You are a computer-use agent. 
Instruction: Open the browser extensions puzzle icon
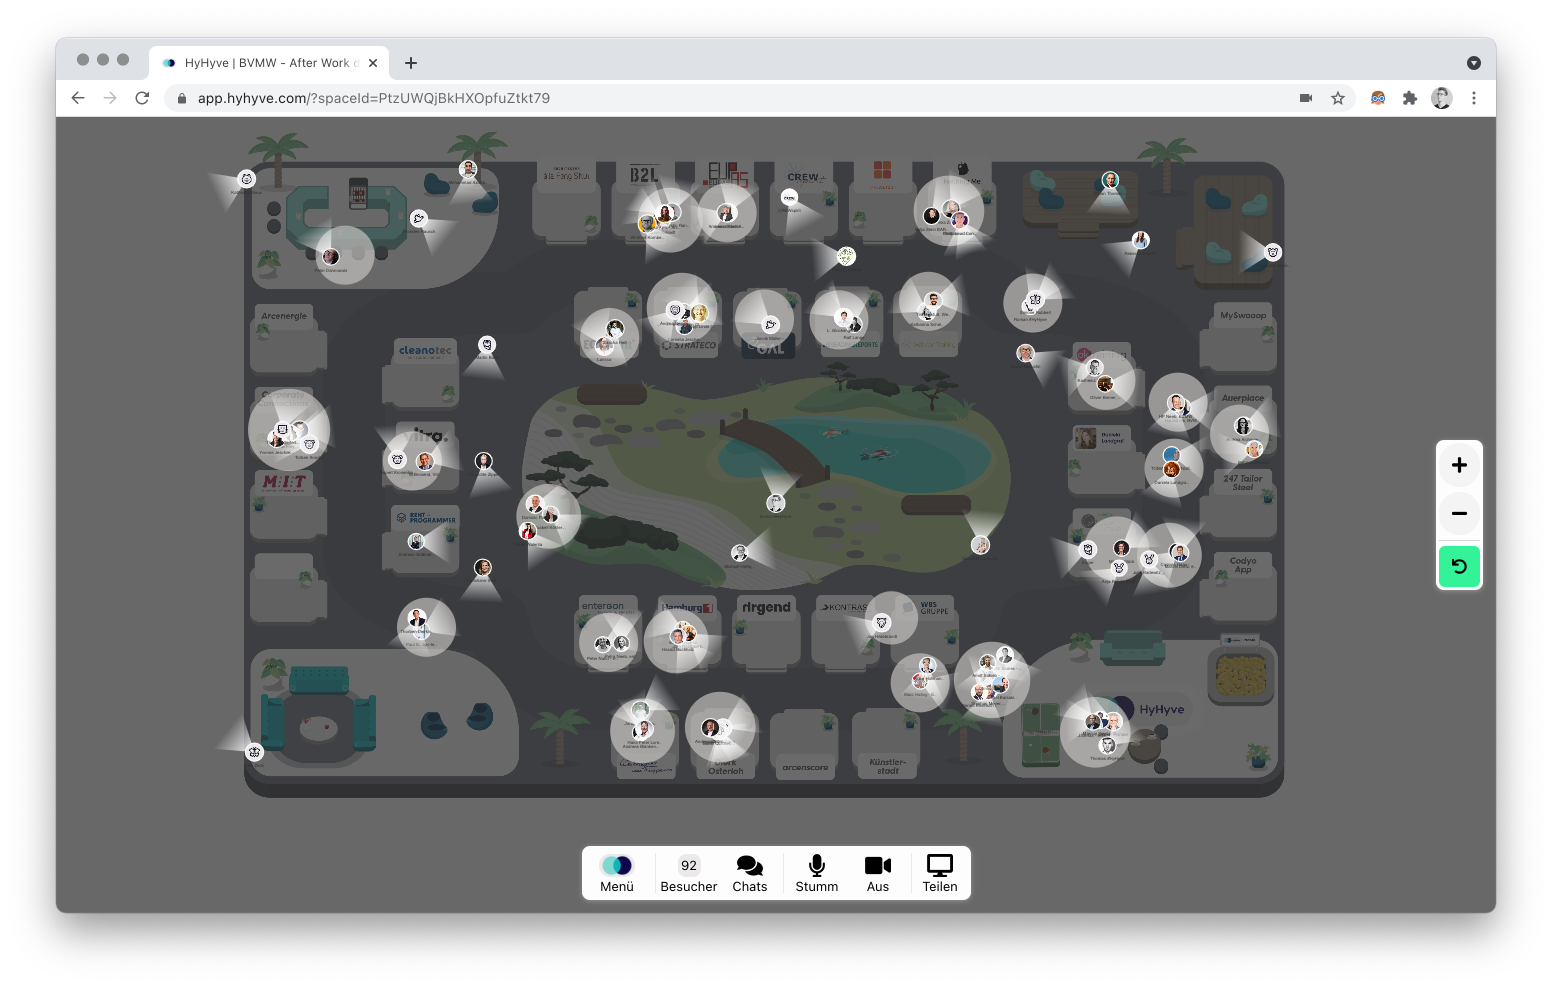1410,98
